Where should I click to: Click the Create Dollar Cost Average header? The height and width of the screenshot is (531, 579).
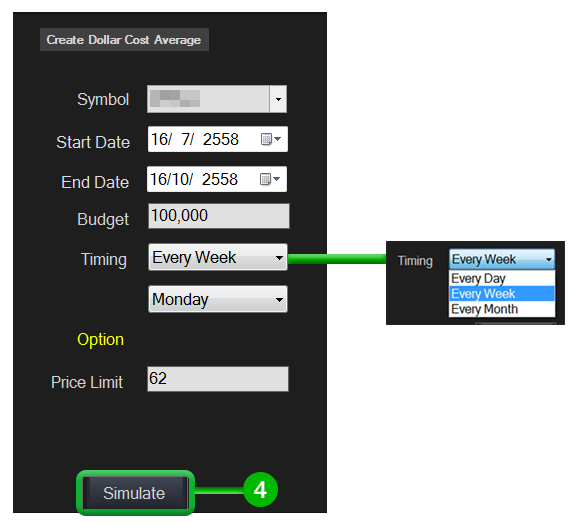(124, 40)
